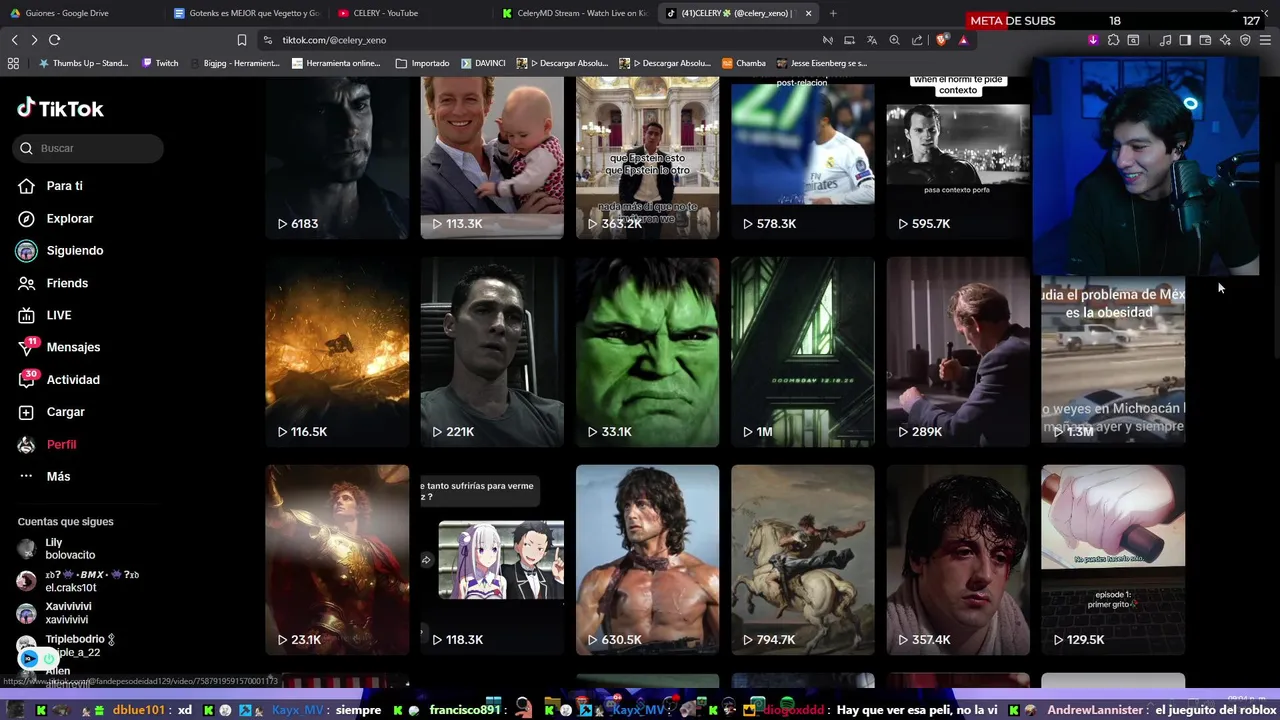This screenshot has height=720, width=1280.
Task: Open a new browser tab
Action: tap(833, 13)
